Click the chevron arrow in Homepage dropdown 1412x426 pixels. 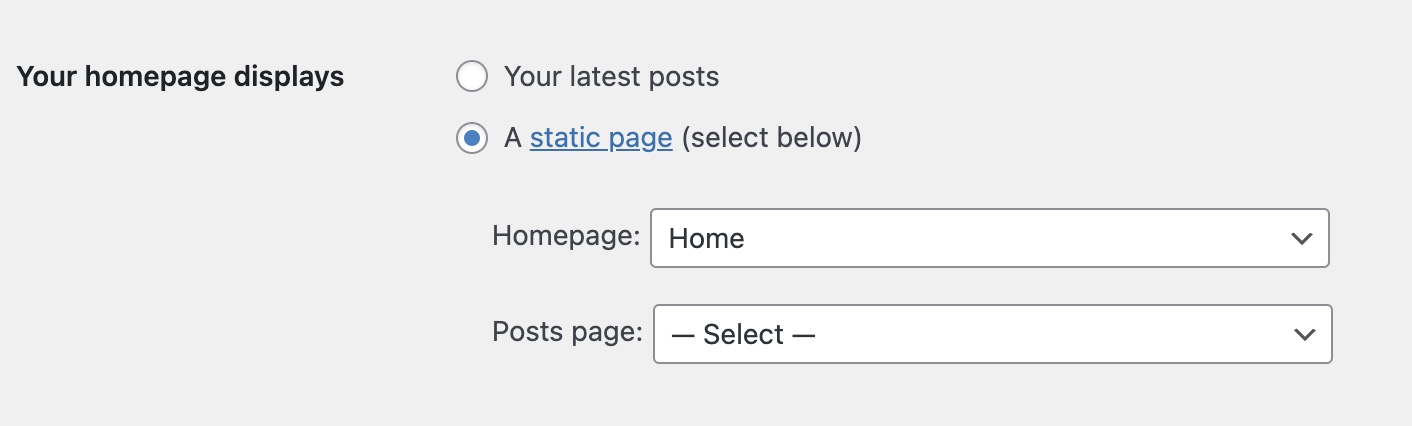[x=1301, y=238]
